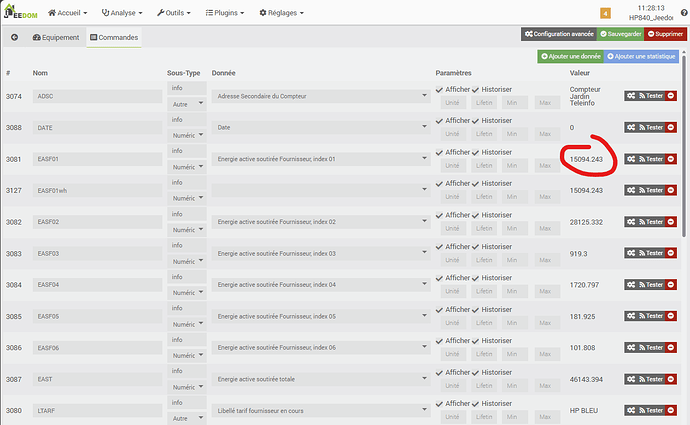Click the help question mark icon
The image size is (690, 425).
683,10
